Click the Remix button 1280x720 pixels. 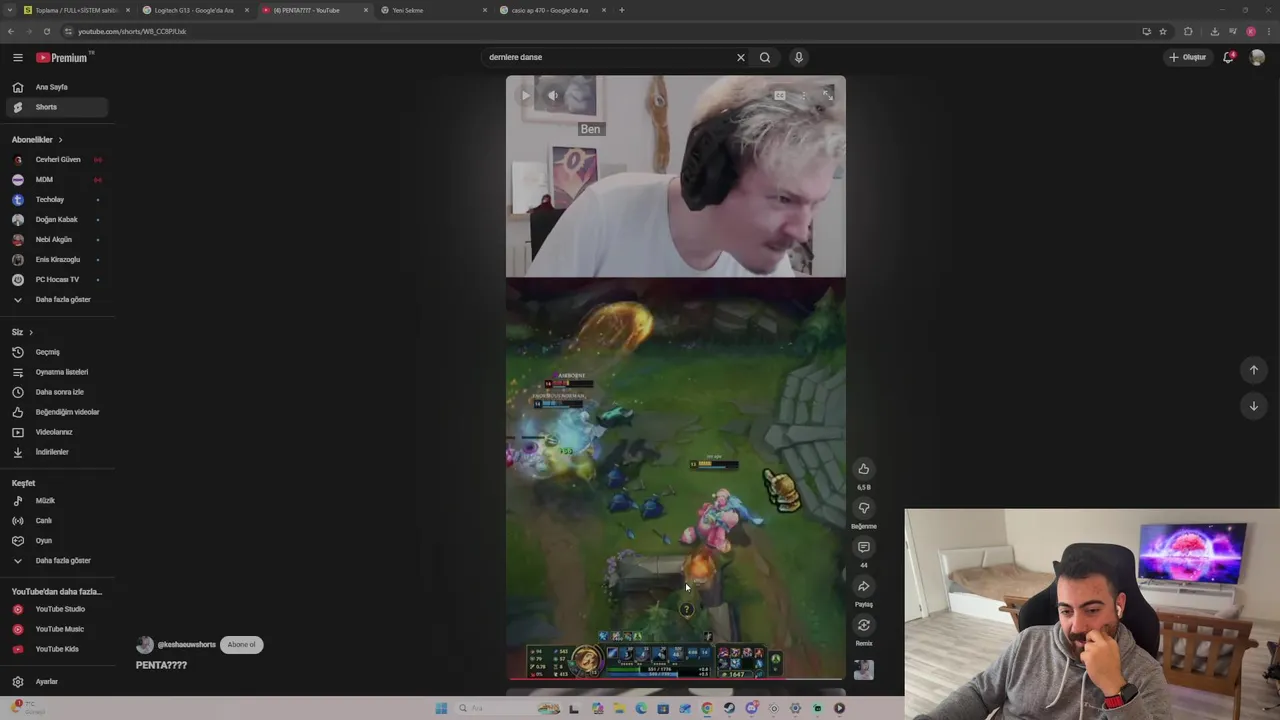click(x=863, y=625)
